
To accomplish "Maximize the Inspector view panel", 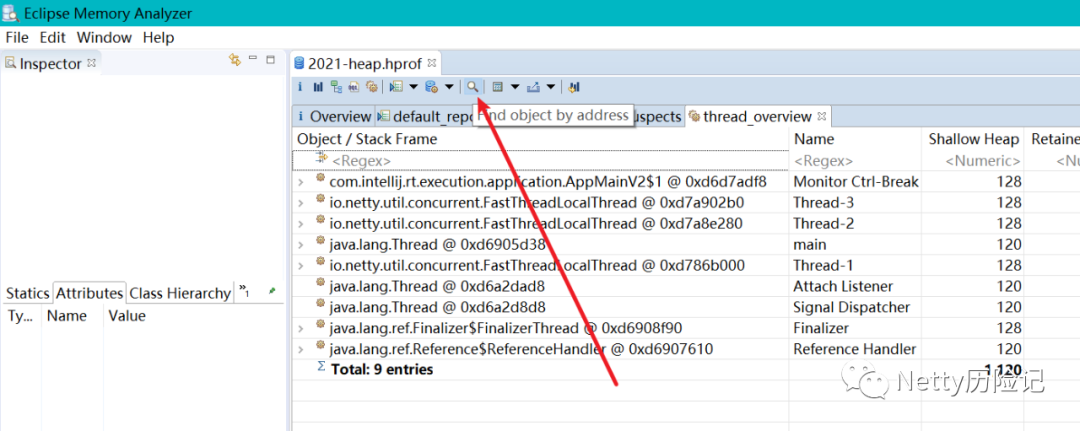I will 271,59.
